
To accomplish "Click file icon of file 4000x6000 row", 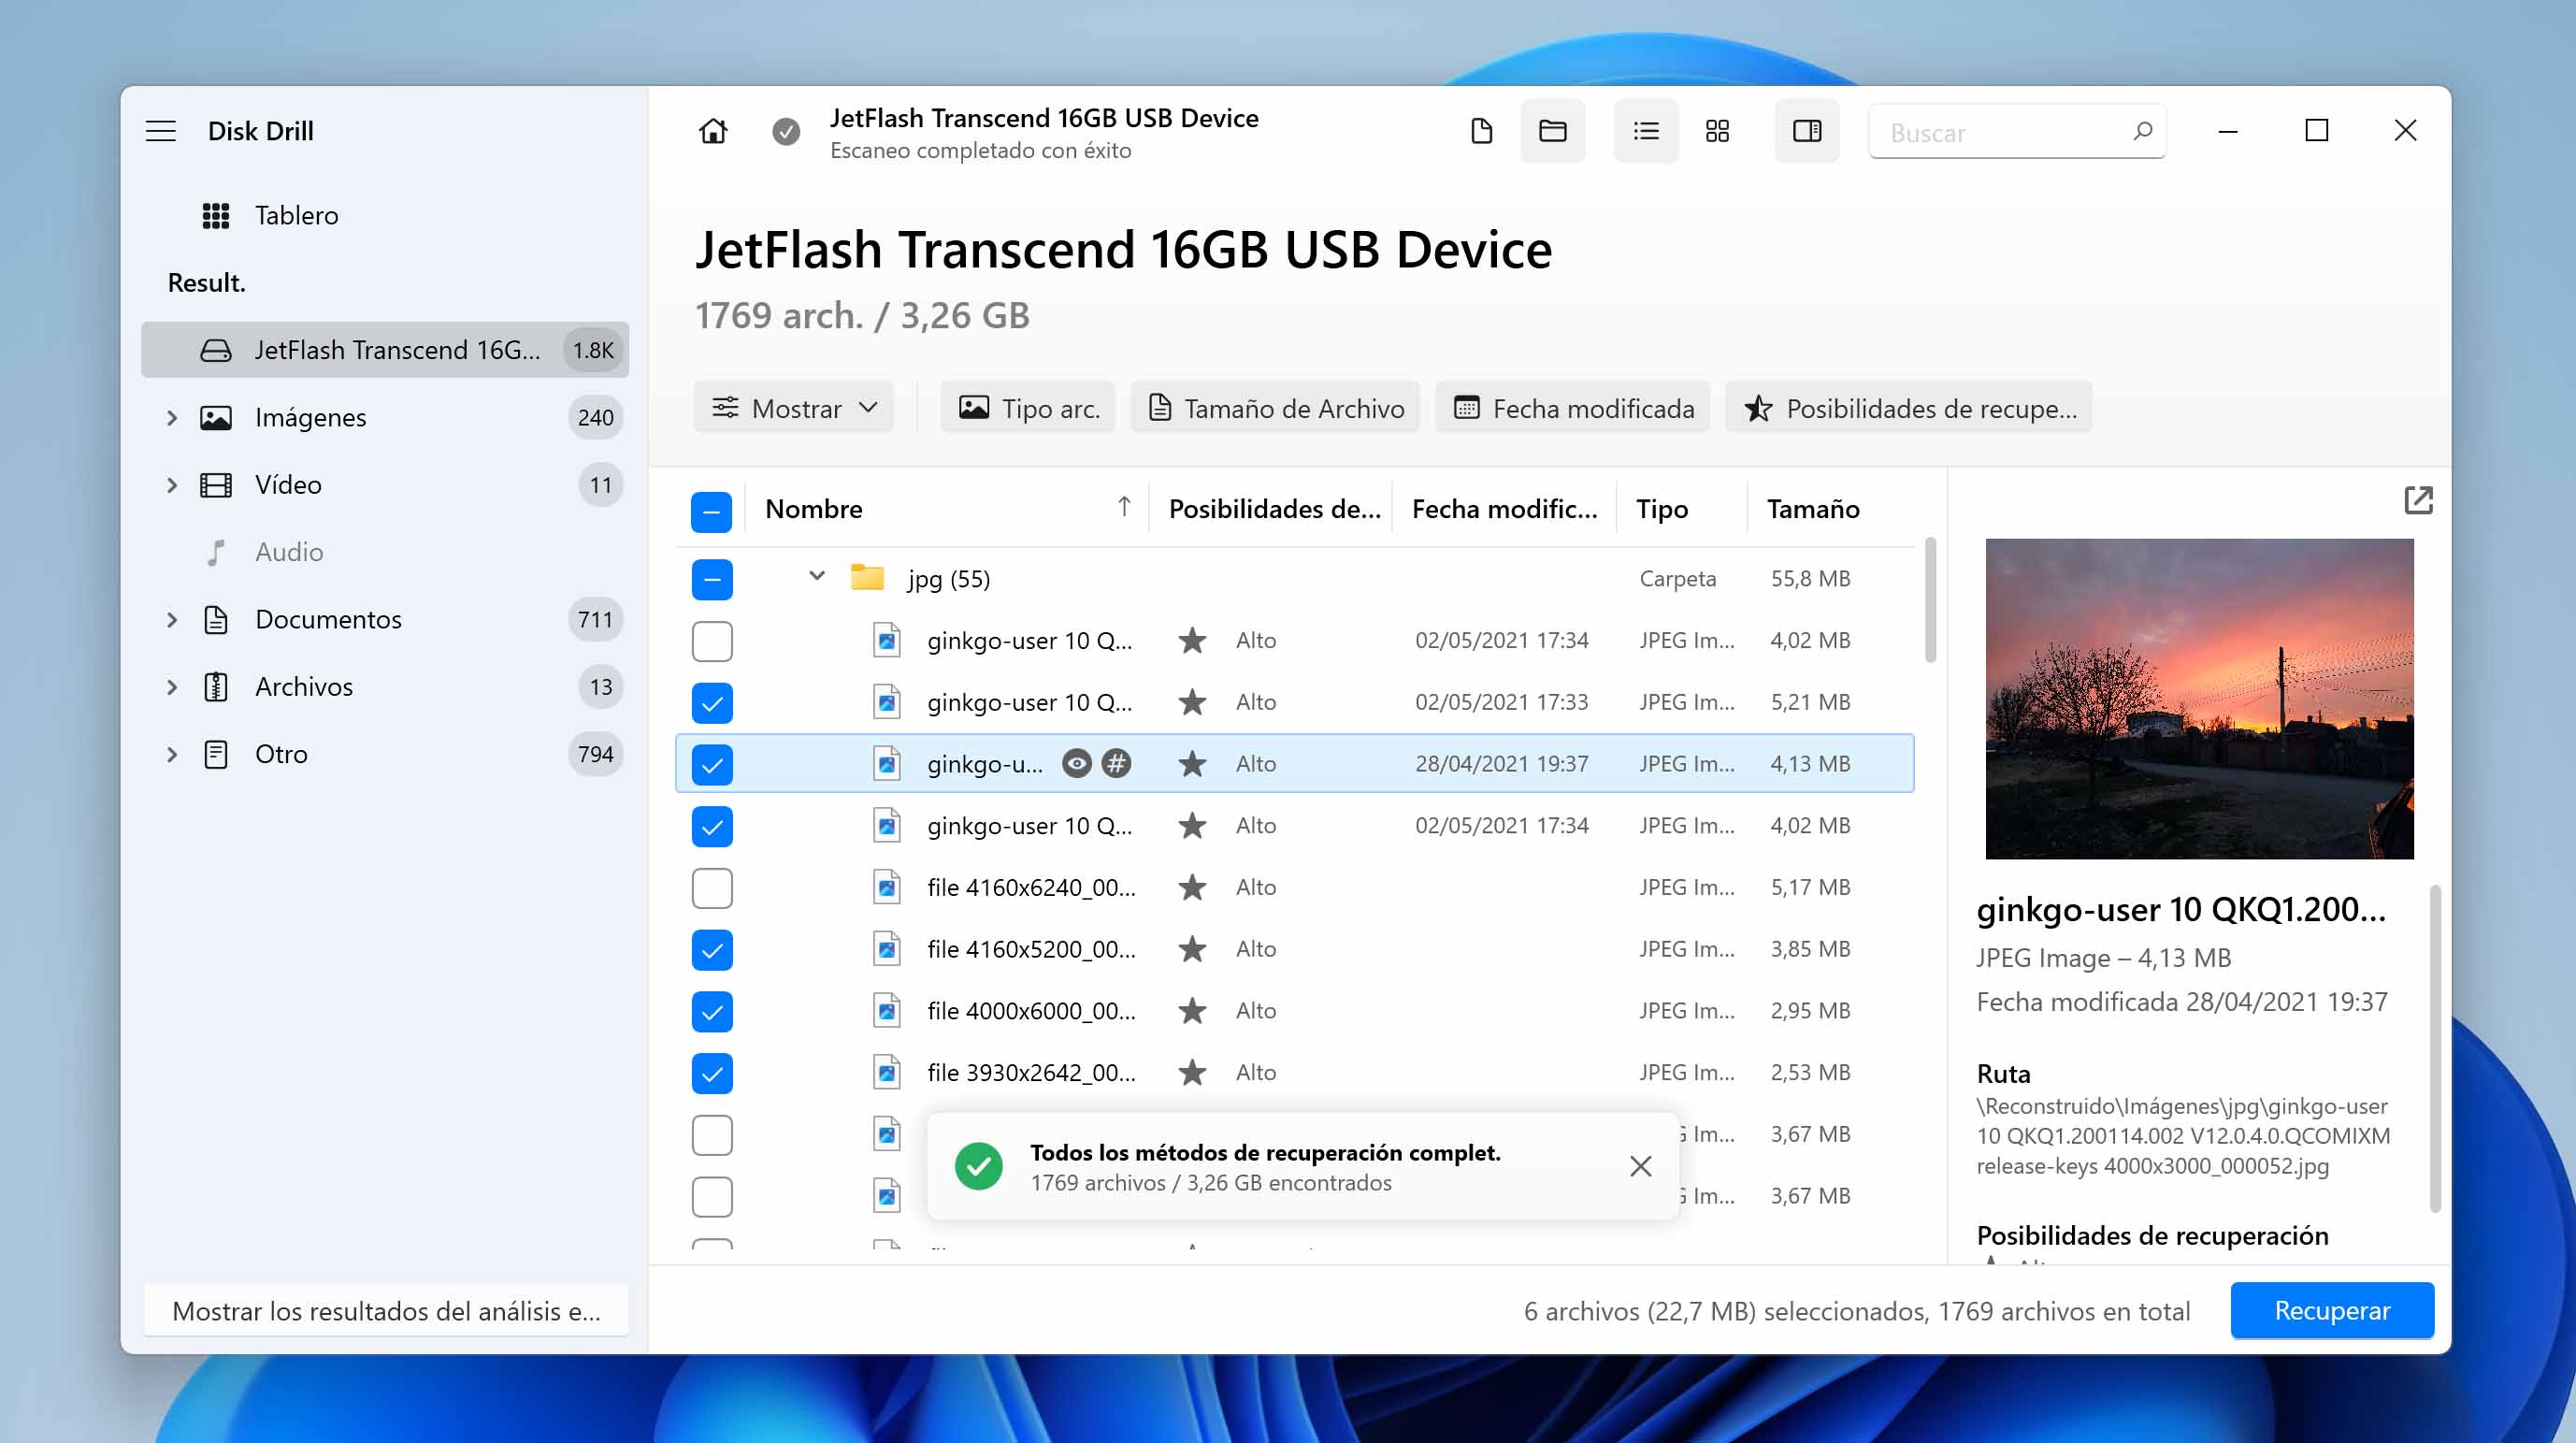I will 886,1011.
